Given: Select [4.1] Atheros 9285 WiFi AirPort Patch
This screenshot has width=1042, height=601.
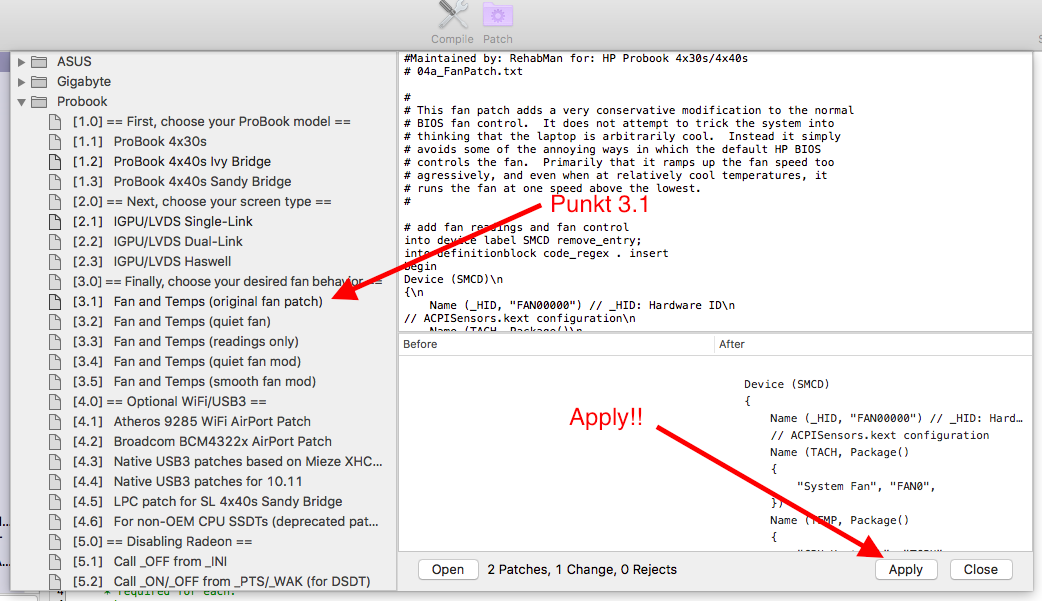Looking at the screenshot, I should point(191,421).
